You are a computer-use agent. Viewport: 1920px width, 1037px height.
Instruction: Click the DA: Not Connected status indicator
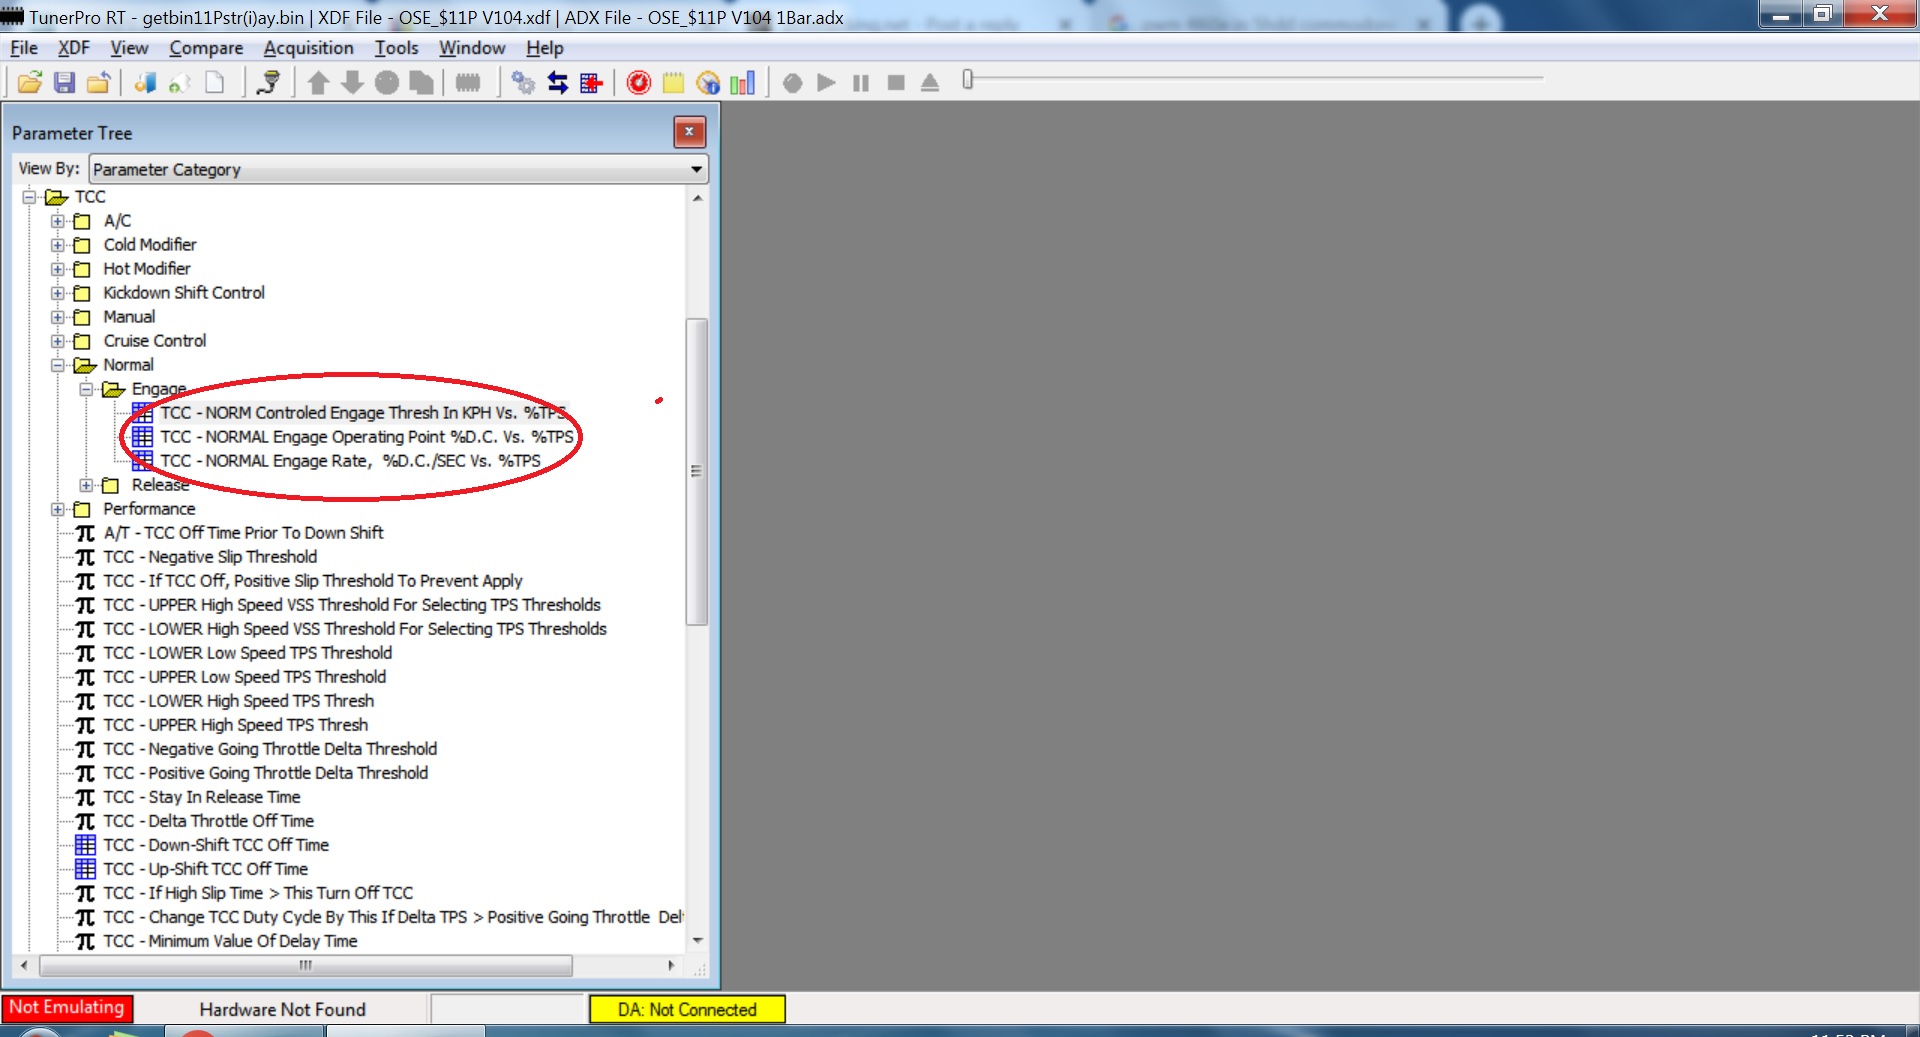687,1009
